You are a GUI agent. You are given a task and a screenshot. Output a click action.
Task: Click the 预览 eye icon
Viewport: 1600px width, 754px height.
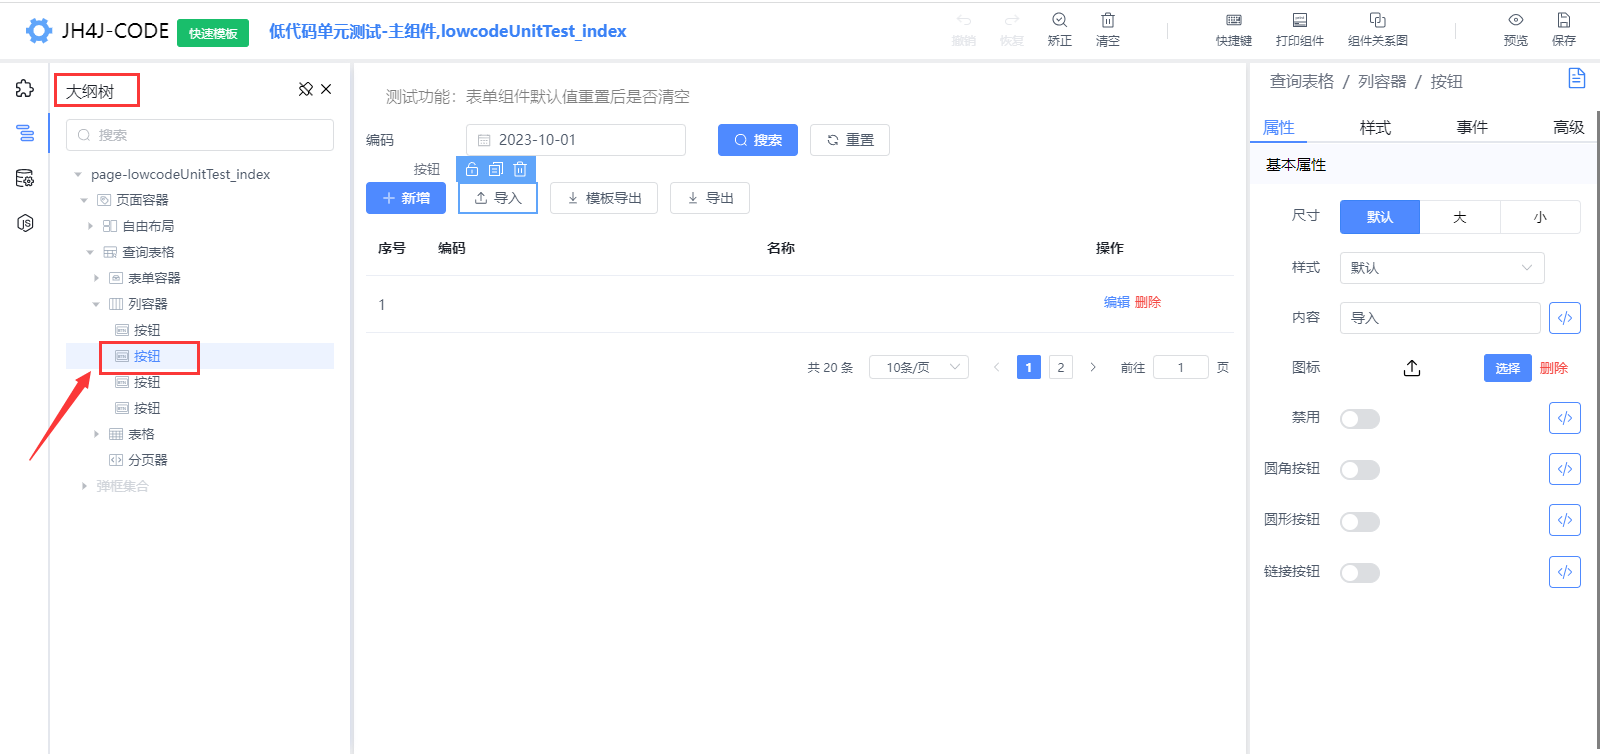[1516, 20]
